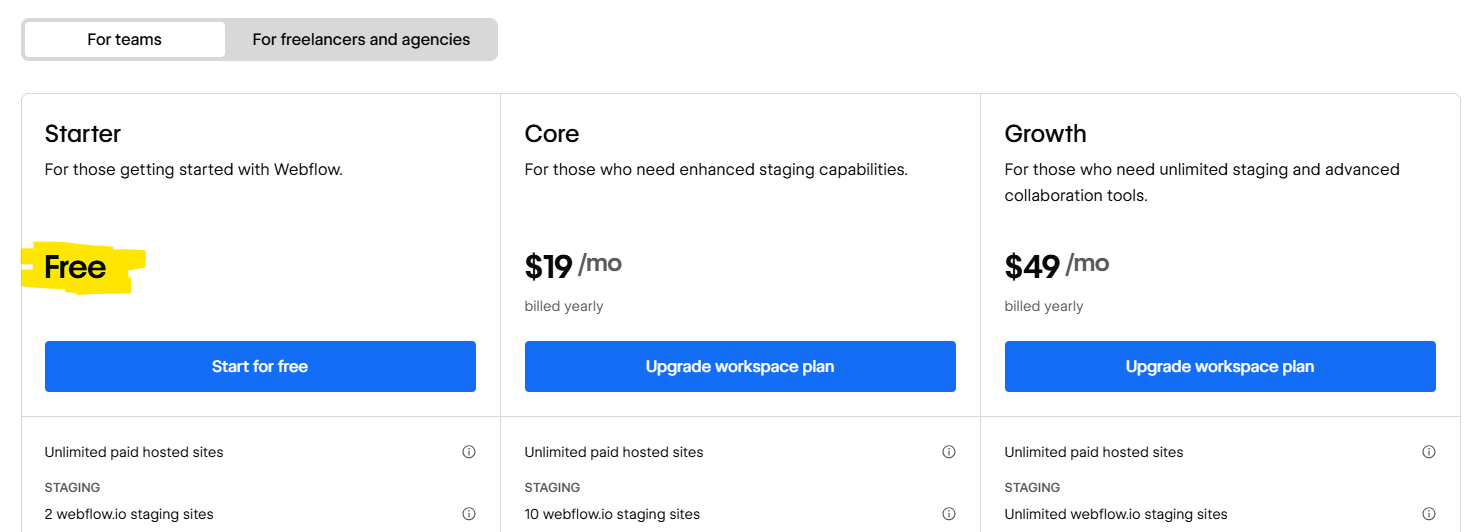Click the $49 /mo price
This screenshot has width=1481, height=532.
1056,266
